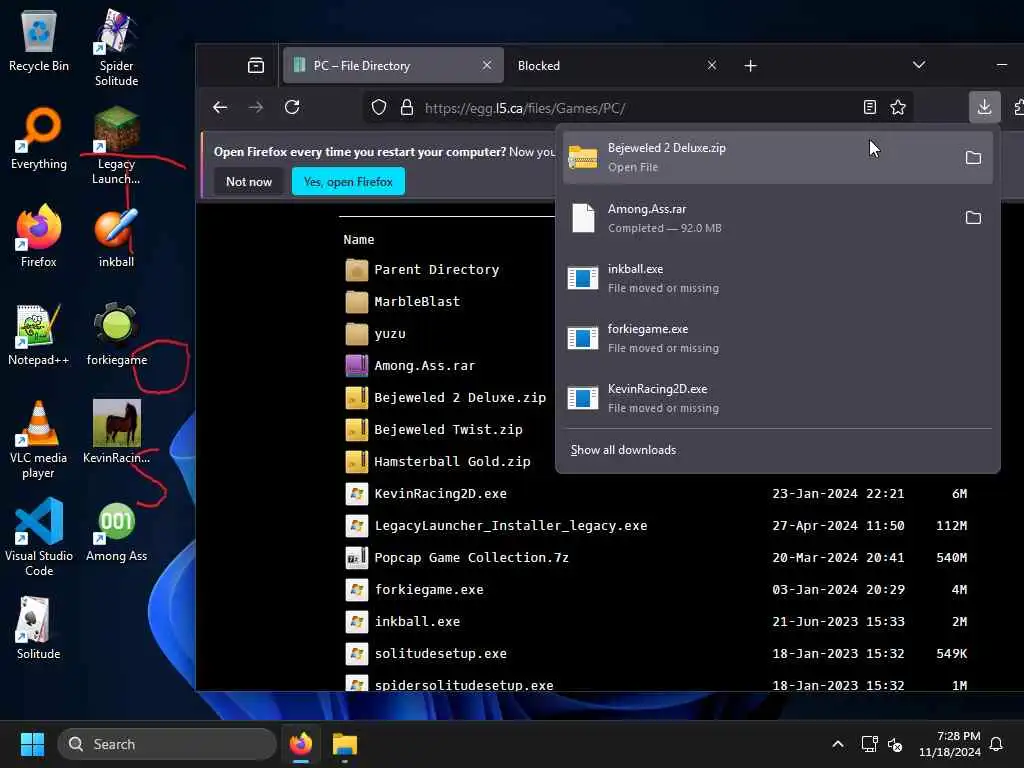Download LegacyLauncher_Installer_legacy.exe
The height and width of the screenshot is (768, 1024).
click(511, 526)
